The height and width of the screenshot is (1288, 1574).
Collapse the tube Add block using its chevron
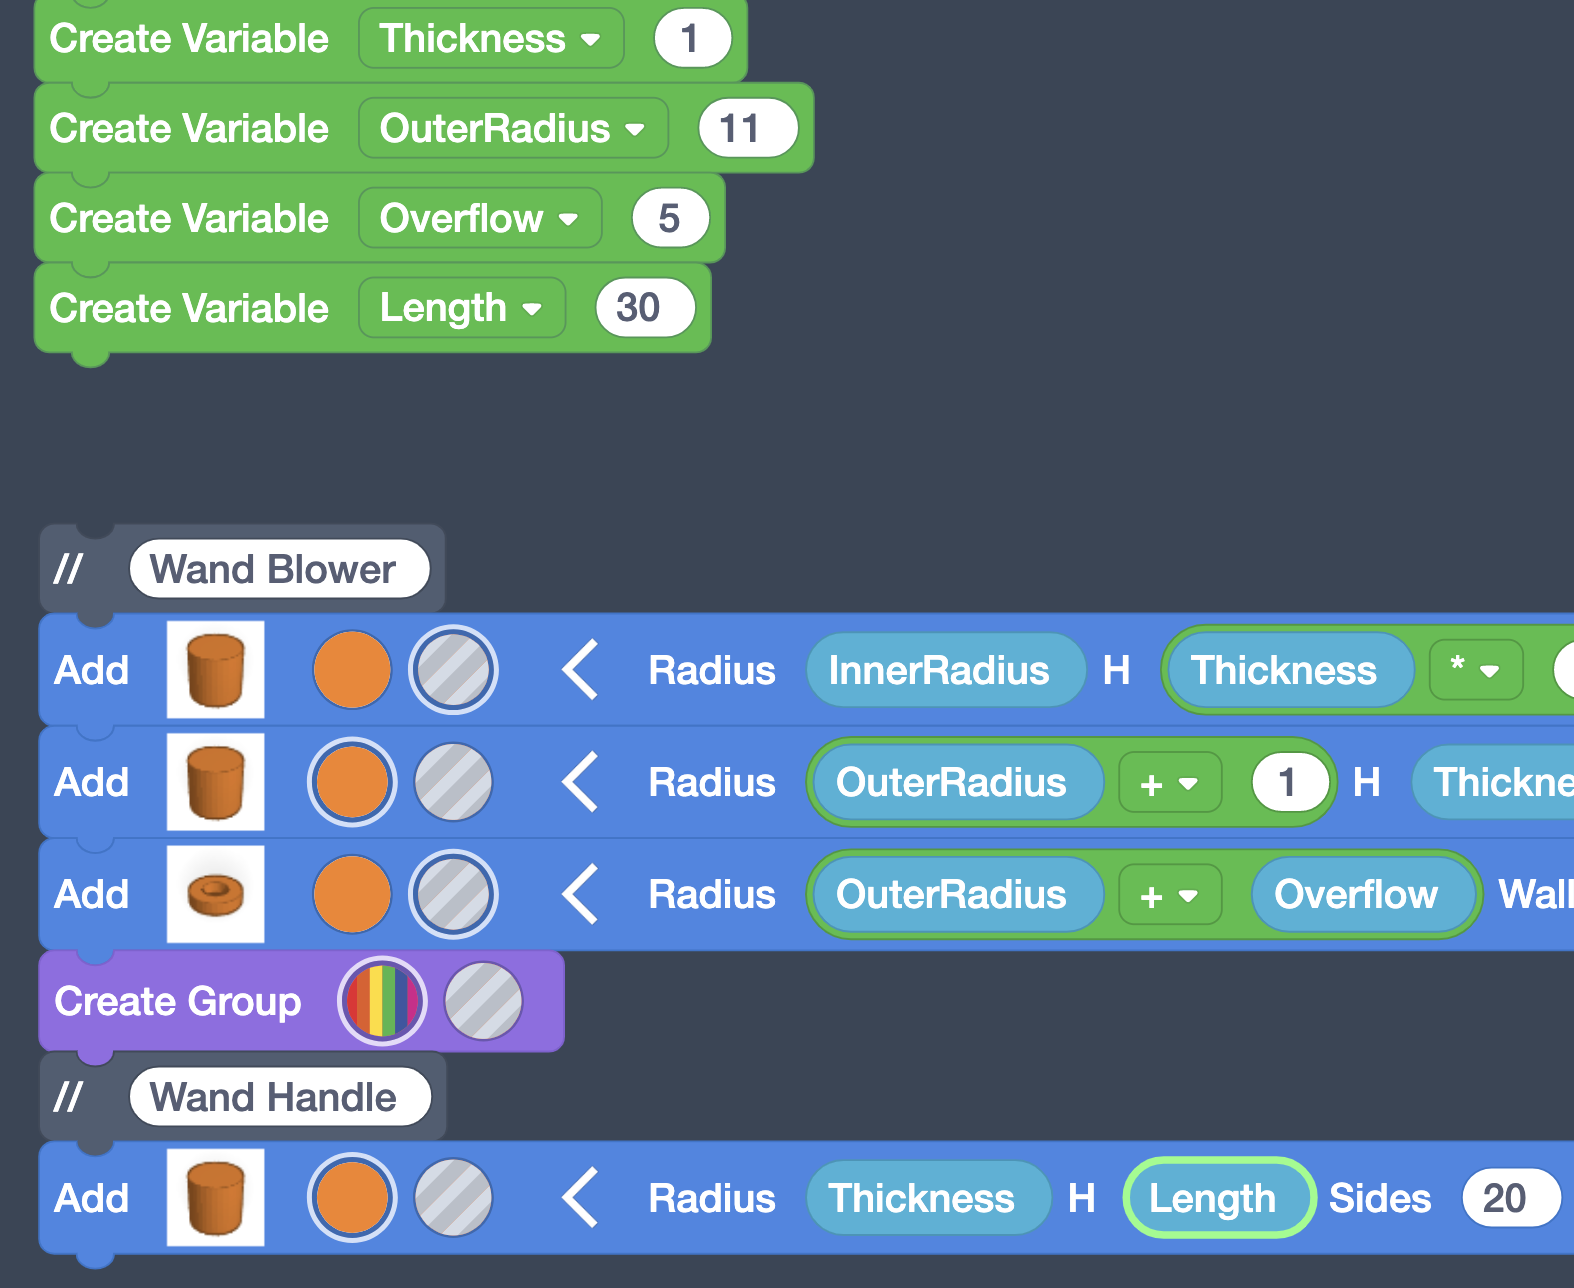(x=580, y=894)
